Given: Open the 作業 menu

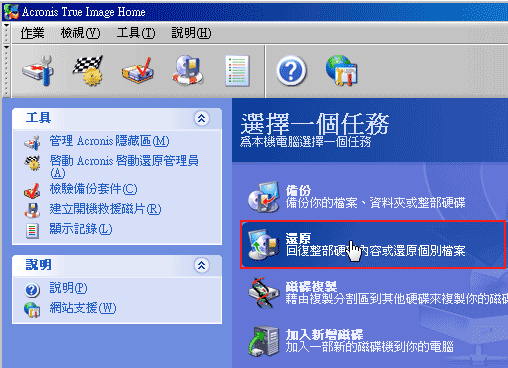Looking at the screenshot, I should (32, 33).
